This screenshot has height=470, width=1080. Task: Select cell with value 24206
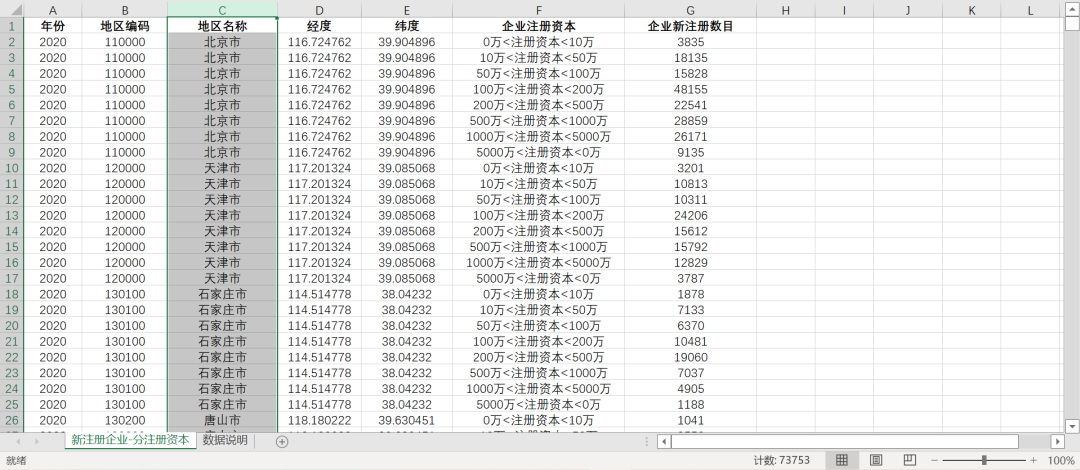(691, 215)
